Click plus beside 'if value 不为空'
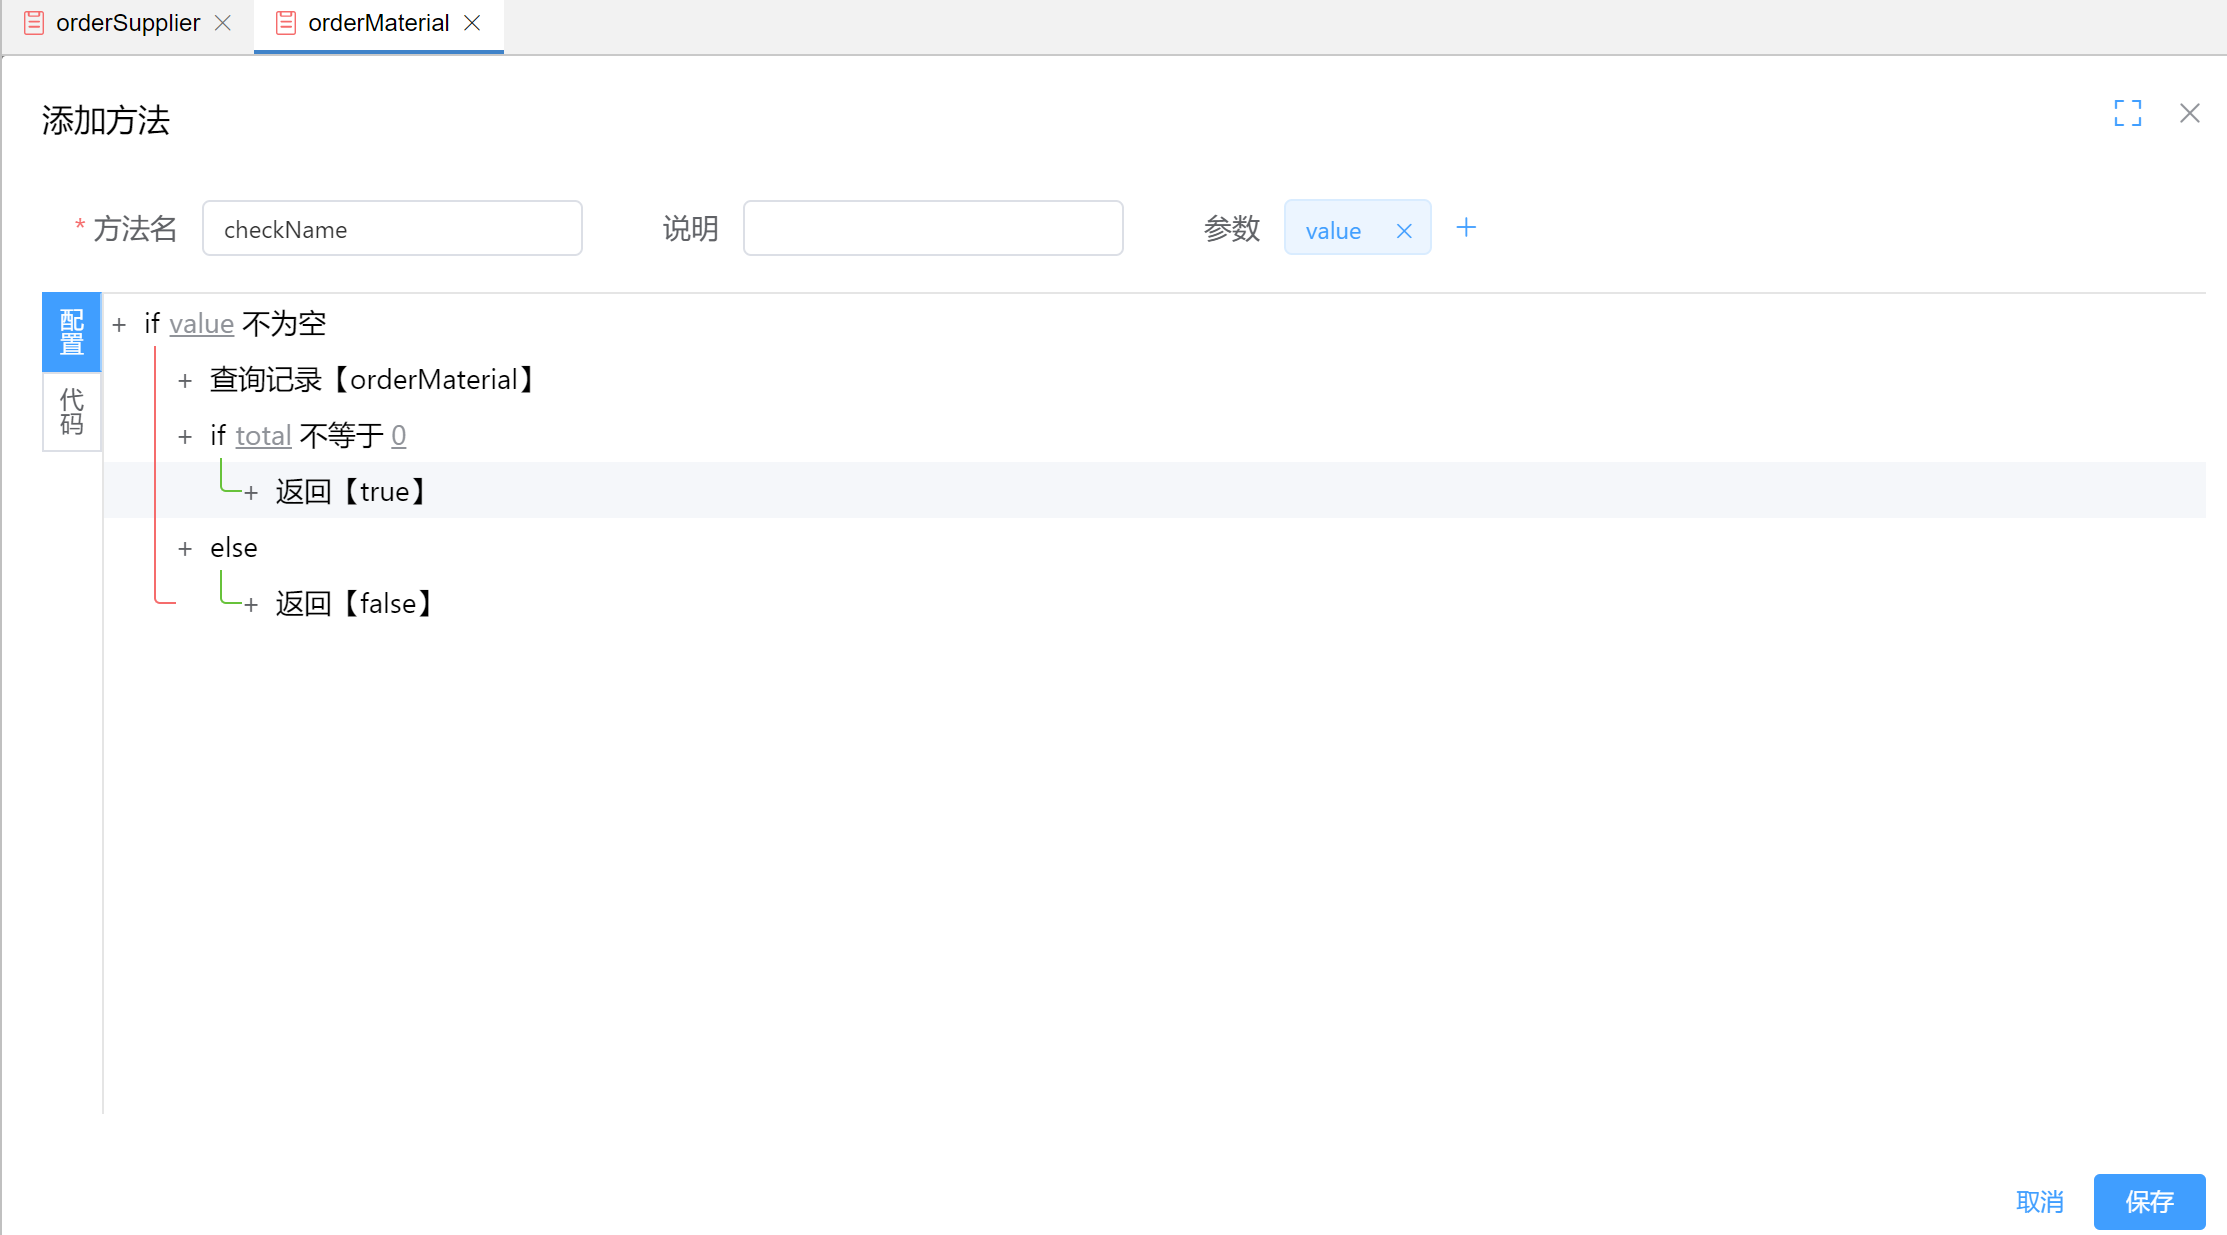This screenshot has height=1235, width=2227. 119,325
